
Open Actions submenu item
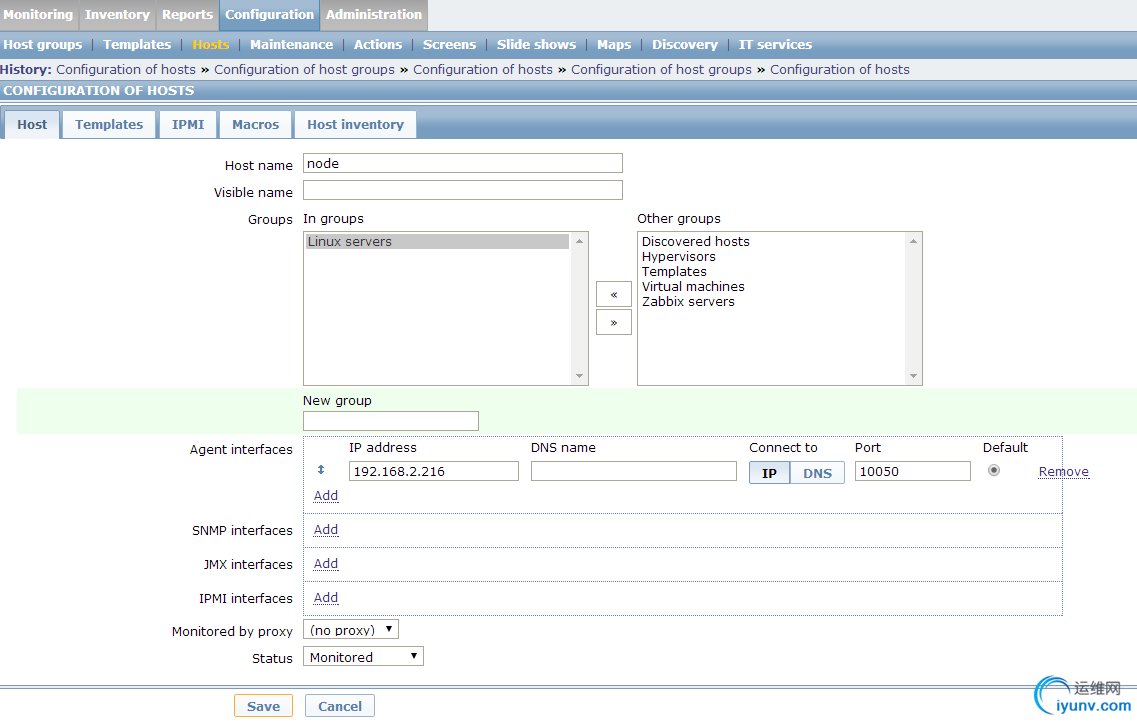(x=378, y=44)
